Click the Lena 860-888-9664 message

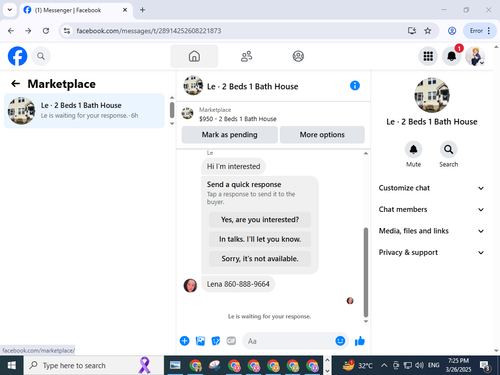238,284
